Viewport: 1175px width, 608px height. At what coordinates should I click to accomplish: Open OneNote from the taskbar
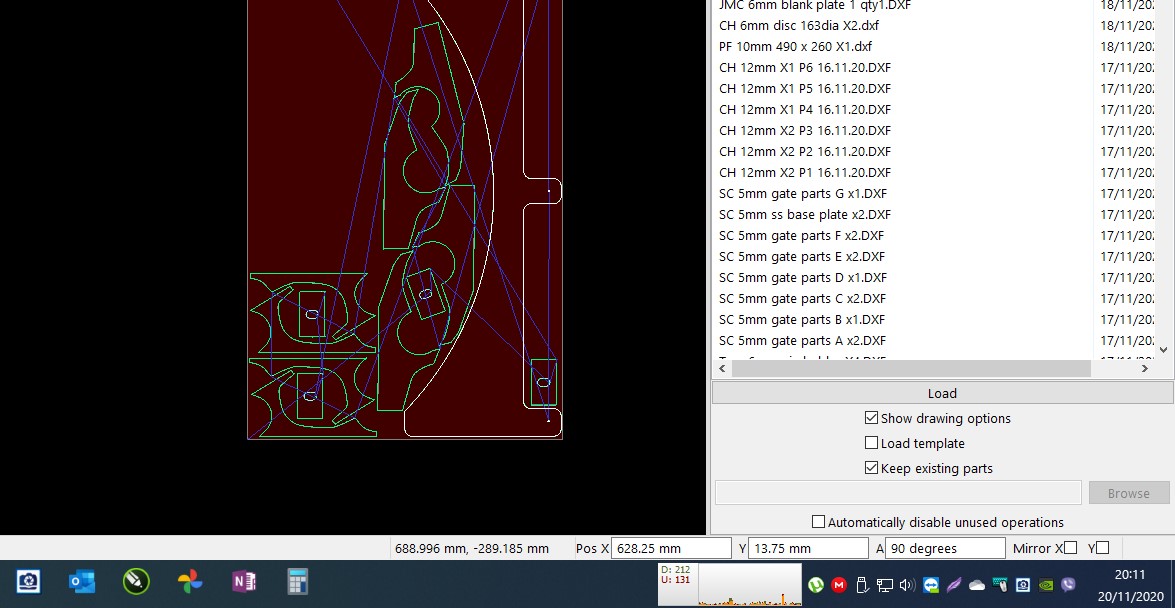244,582
